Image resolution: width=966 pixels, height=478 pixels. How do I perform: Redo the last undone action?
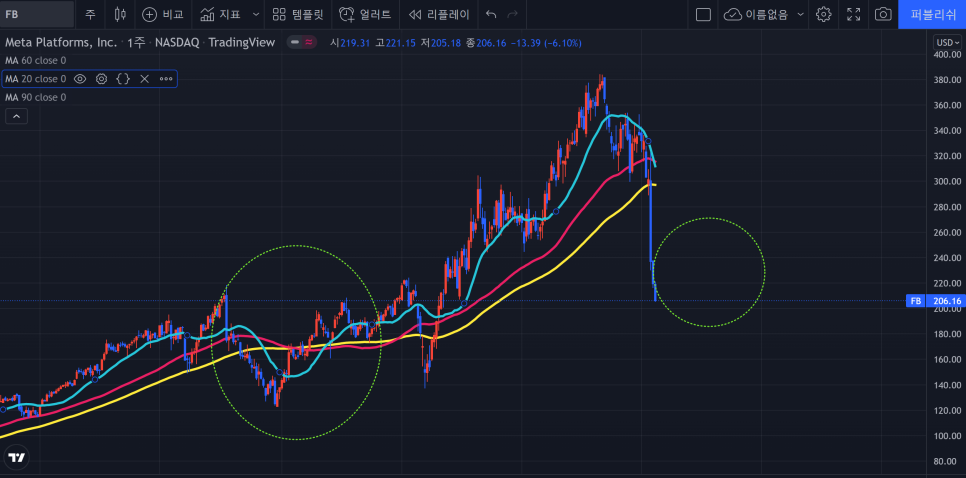tap(512, 14)
